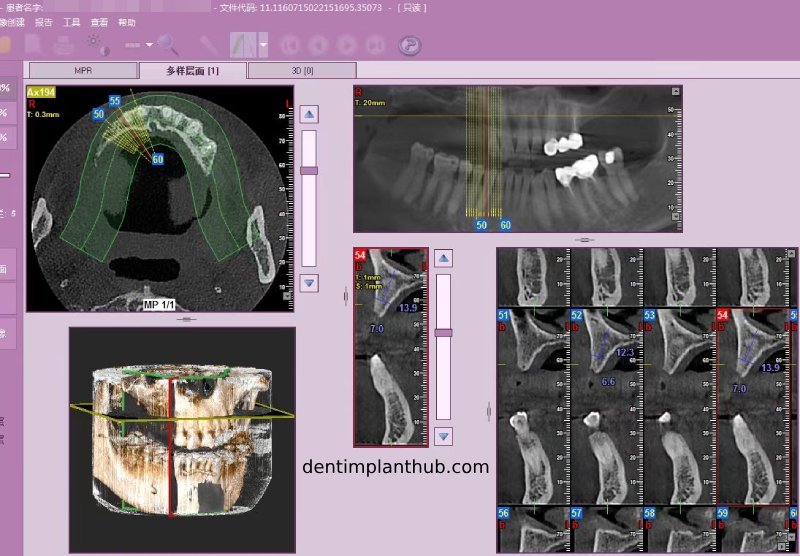
Task: Select marker 60 below panoramic view
Action: pyautogui.click(x=505, y=224)
